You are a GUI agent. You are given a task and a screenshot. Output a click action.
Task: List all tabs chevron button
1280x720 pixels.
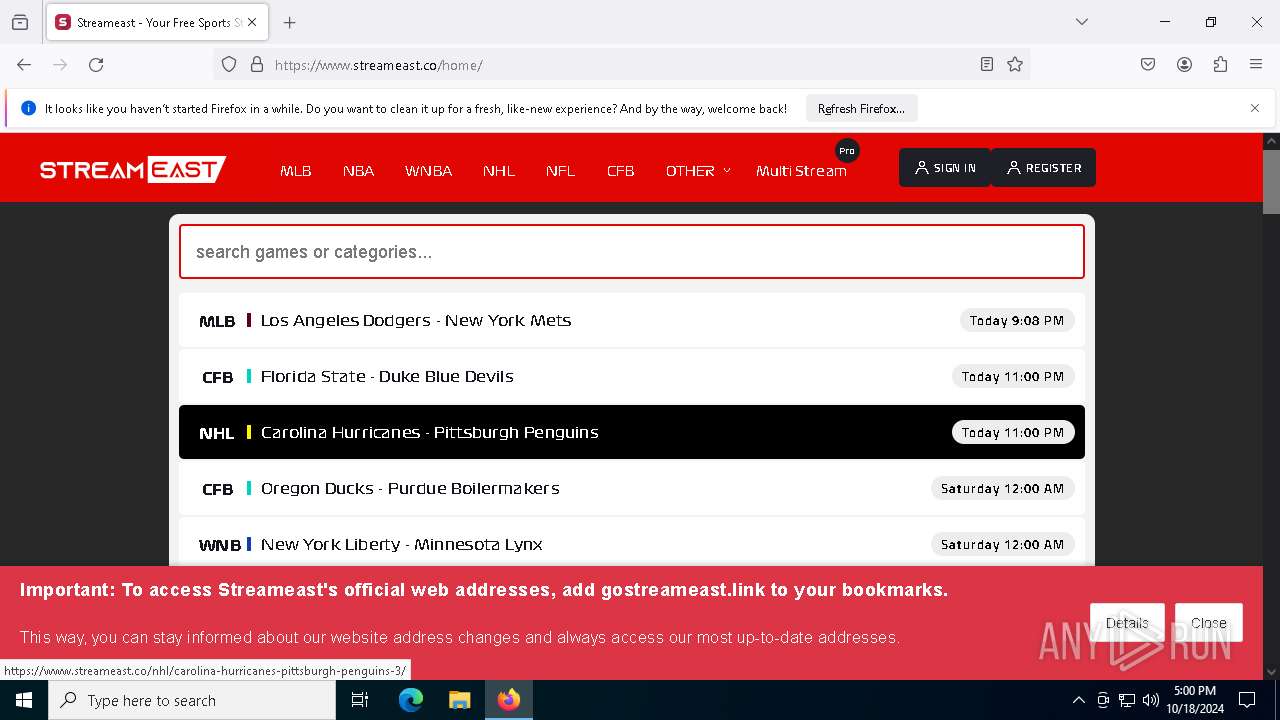(x=1081, y=22)
